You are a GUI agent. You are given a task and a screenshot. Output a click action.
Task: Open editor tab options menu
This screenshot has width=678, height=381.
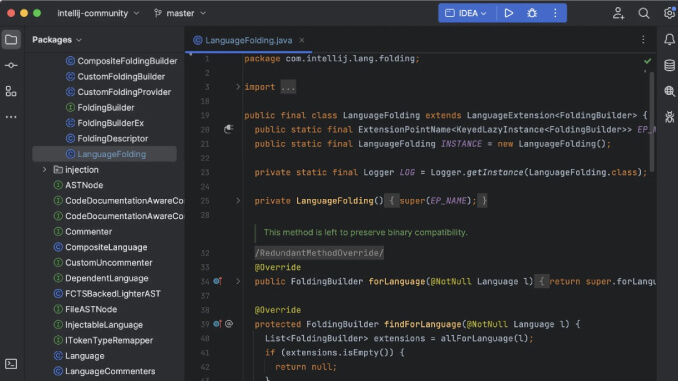point(643,40)
